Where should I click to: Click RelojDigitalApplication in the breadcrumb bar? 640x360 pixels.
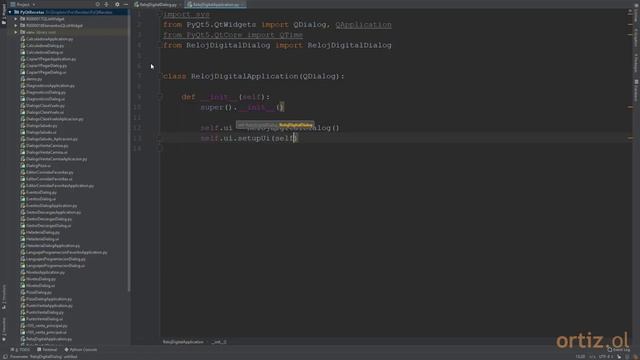[x=183, y=342]
